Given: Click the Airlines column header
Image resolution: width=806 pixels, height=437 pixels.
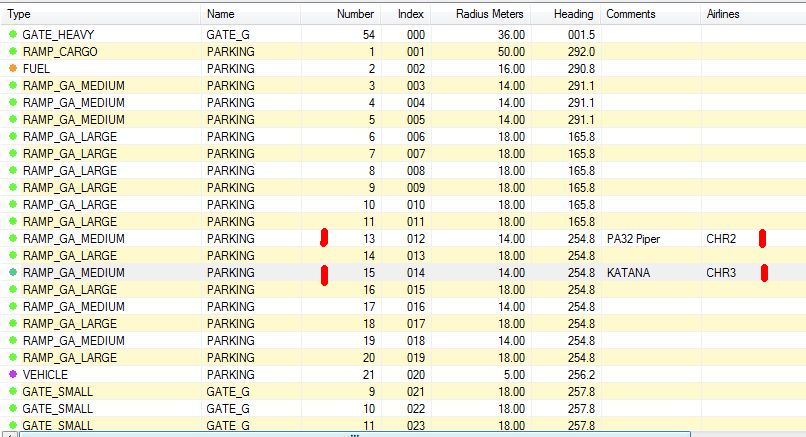Looking at the screenshot, I should click(753, 14).
